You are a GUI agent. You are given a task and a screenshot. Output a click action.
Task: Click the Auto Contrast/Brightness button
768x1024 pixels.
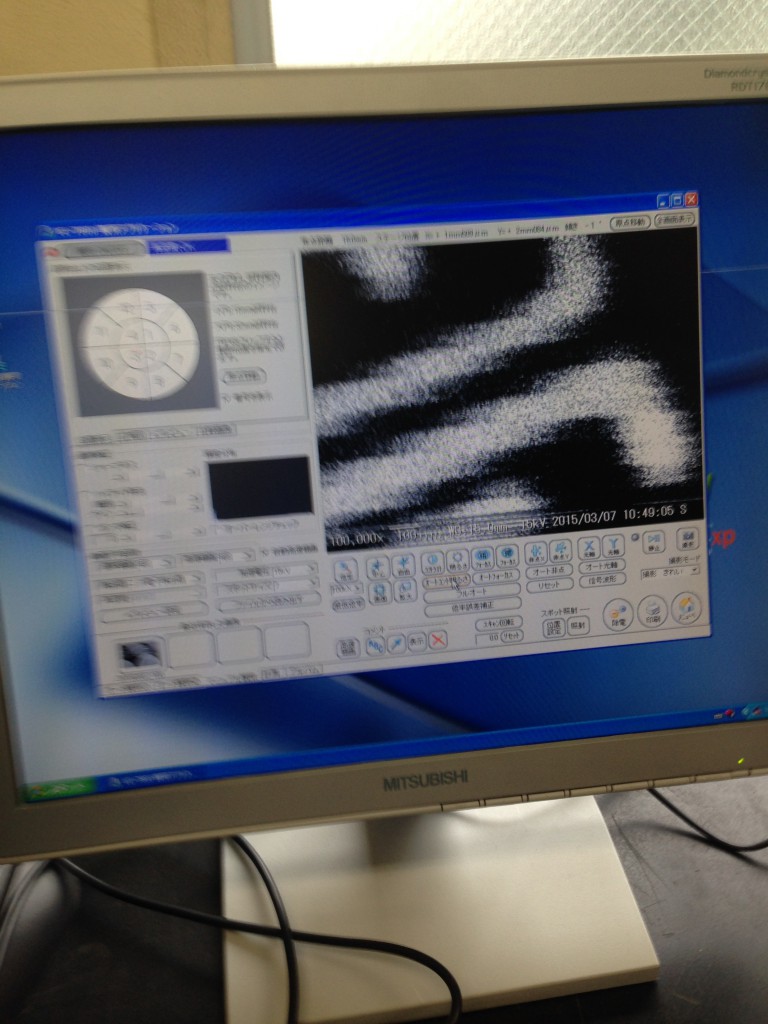[446, 581]
